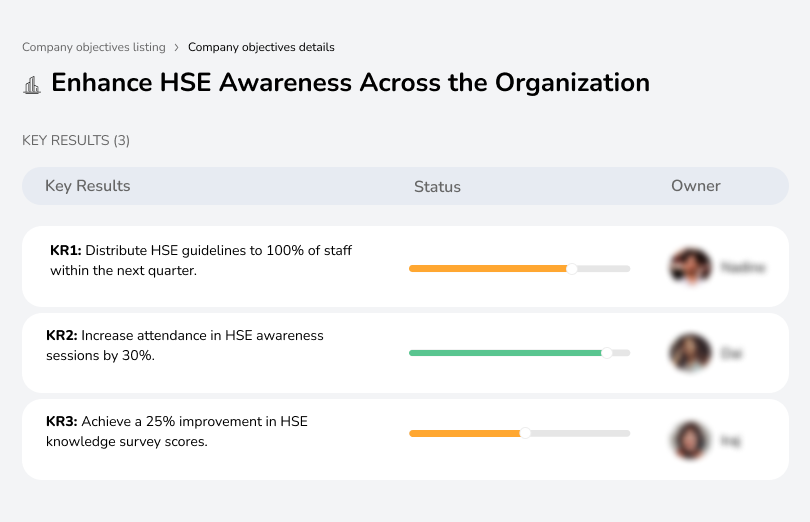
Task: Click the KR1 owner avatar
Action: coord(690,267)
